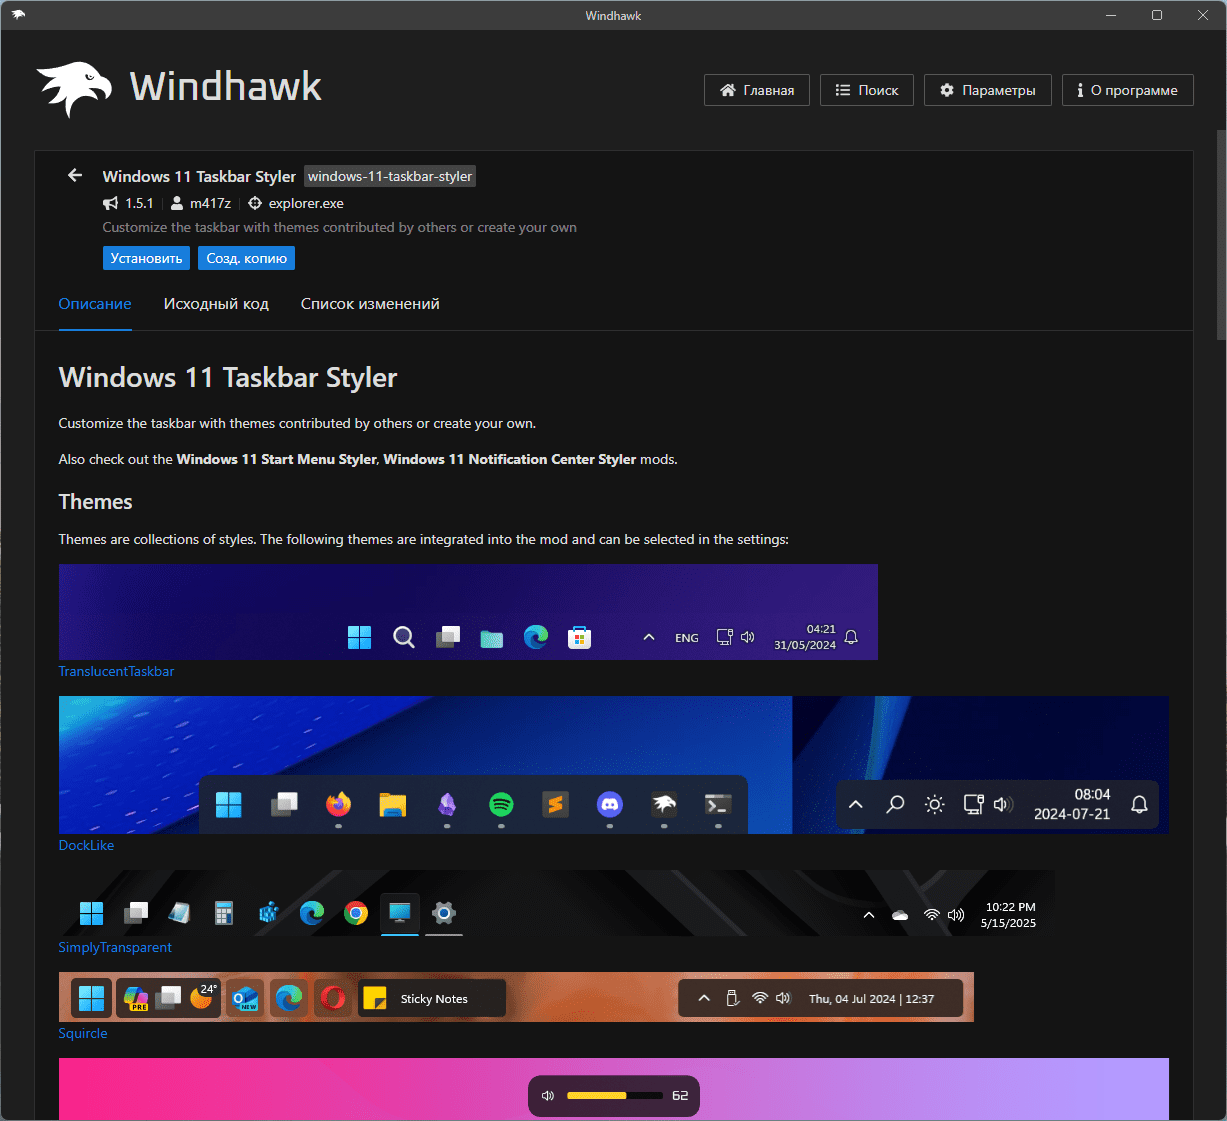Viewport: 1227px width, 1121px height.
Task: Click the Spotify icon in DockLike preview
Action: pyautogui.click(x=501, y=804)
